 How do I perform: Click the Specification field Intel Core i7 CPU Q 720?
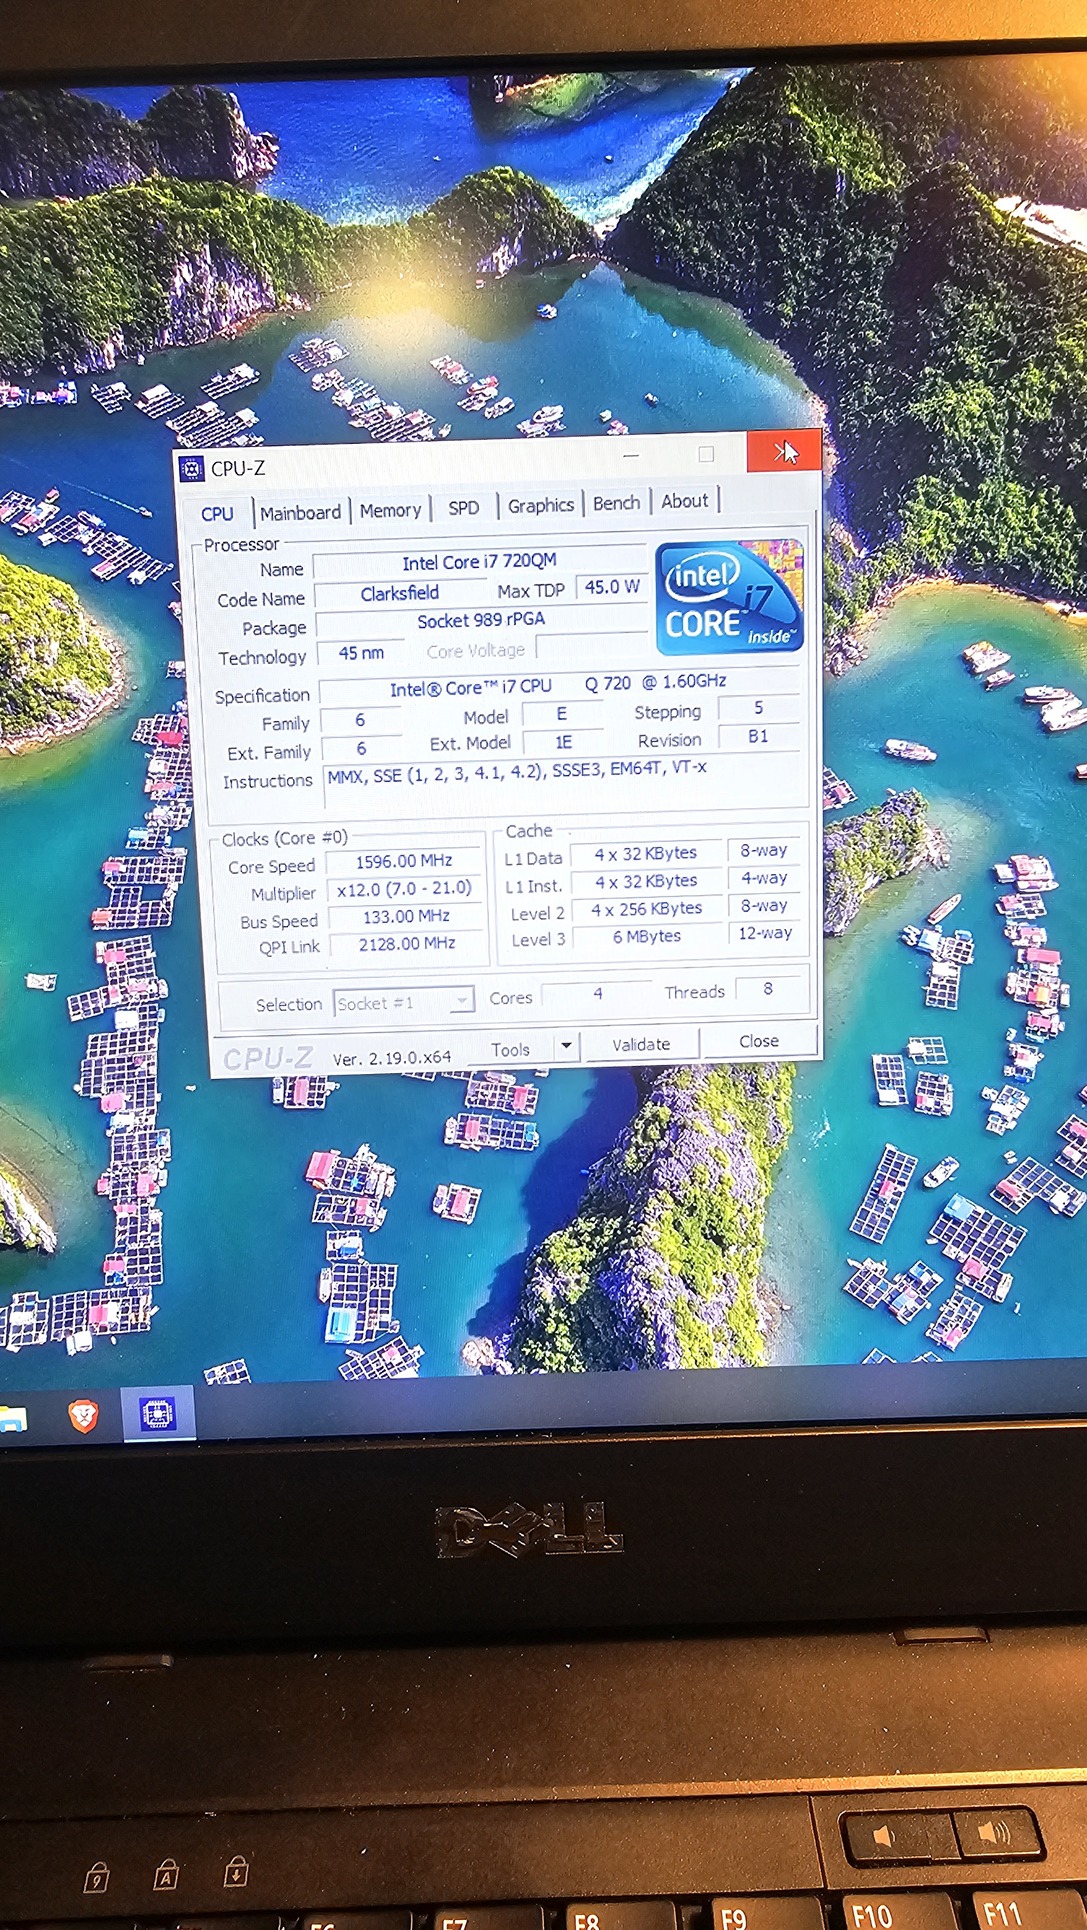click(558, 685)
